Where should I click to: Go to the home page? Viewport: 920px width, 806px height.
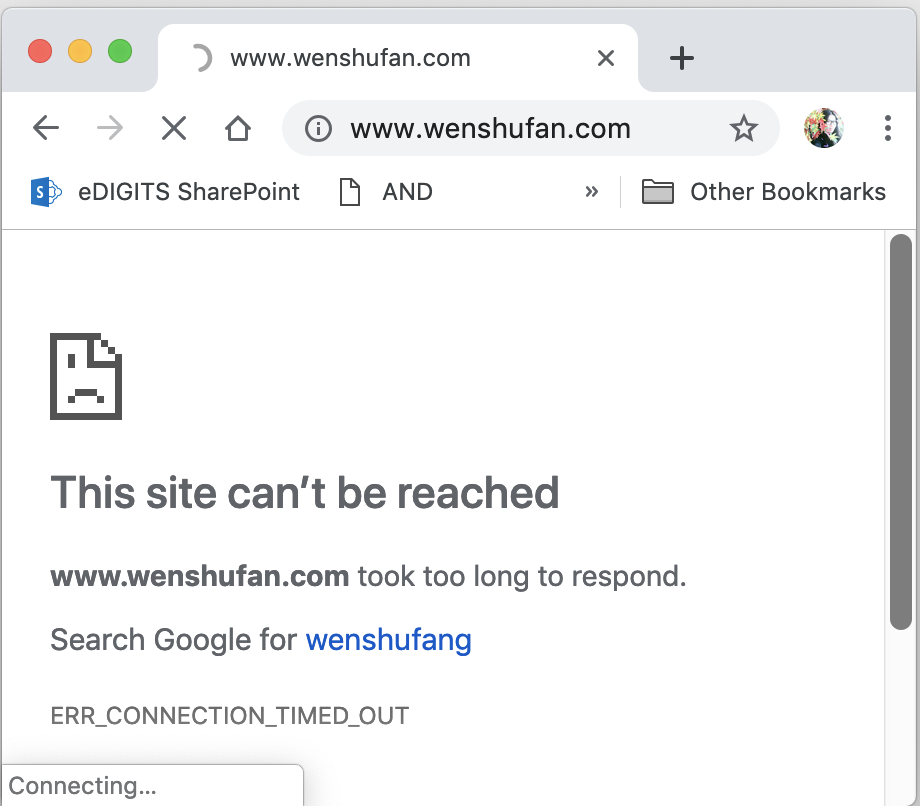tap(237, 128)
